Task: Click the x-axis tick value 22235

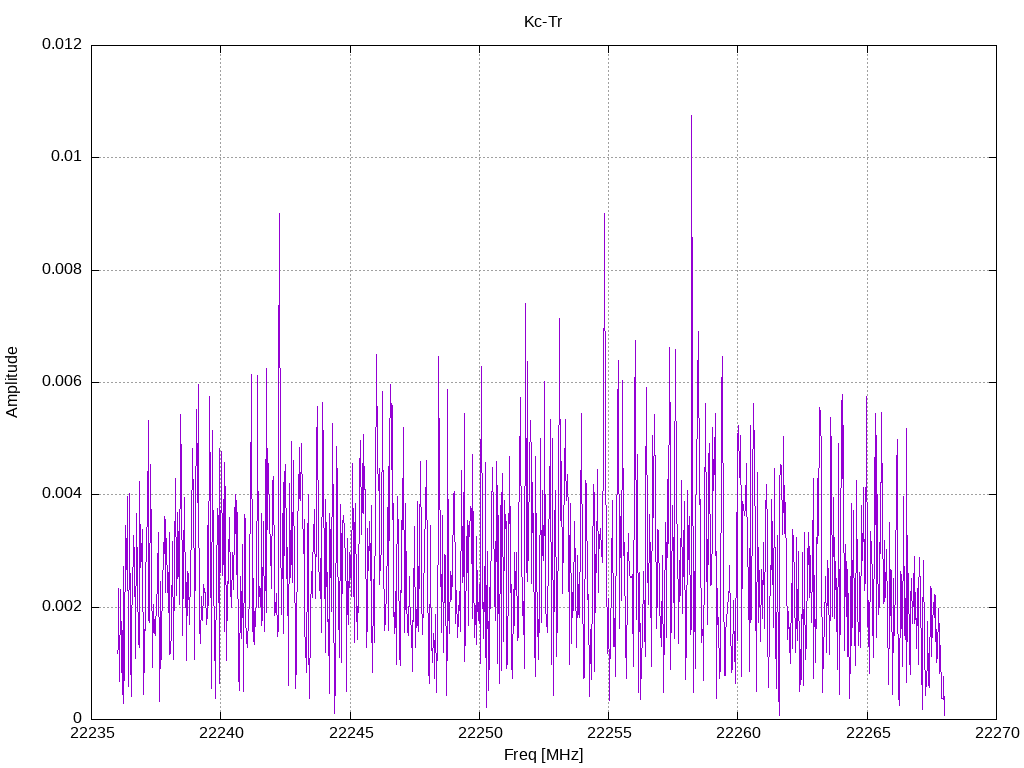Action: (91, 733)
